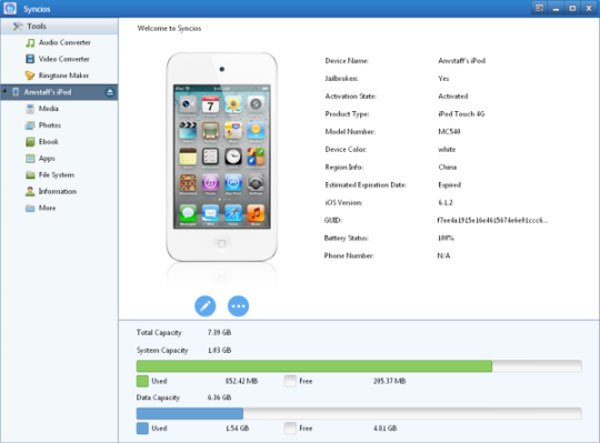Click the green System Capacity bar
This screenshot has width=600, height=443.
[x=314, y=366]
